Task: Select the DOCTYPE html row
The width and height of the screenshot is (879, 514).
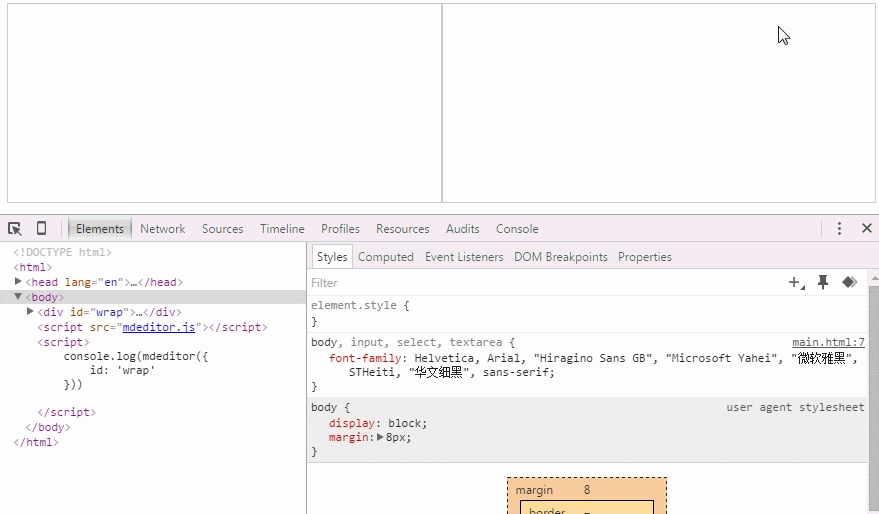Action: 62,252
